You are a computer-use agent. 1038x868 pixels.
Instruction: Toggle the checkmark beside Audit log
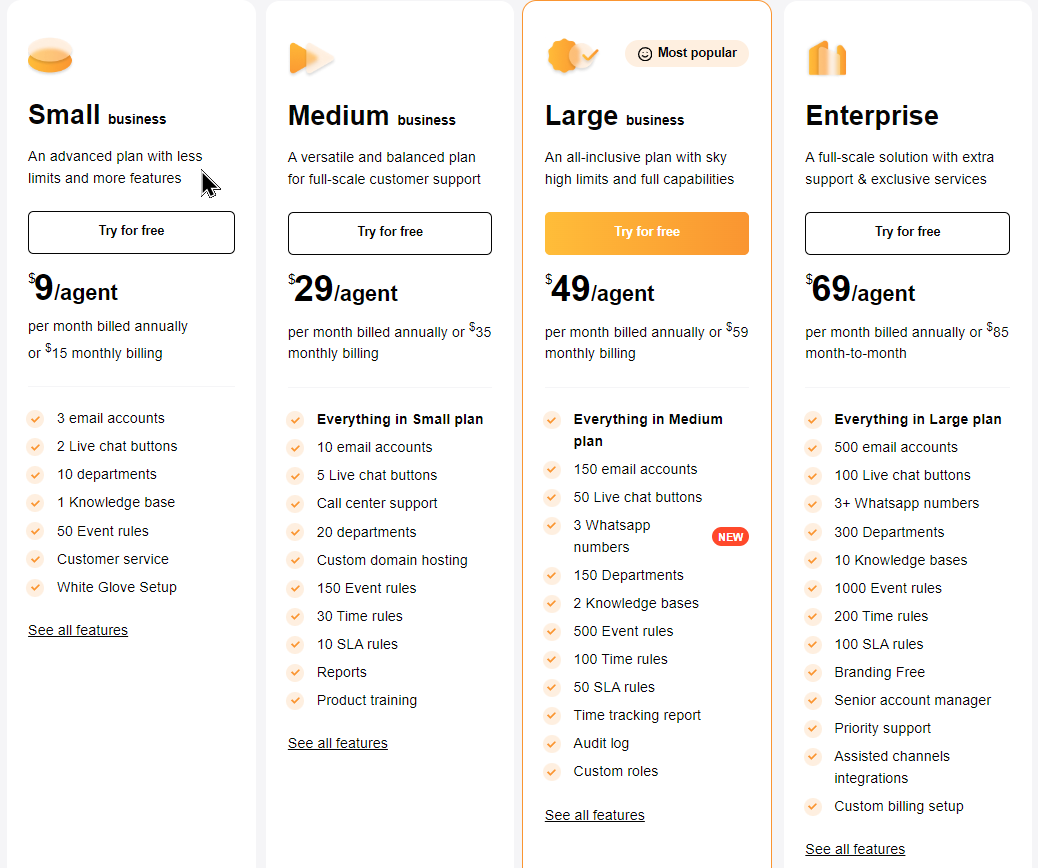click(553, 743)
